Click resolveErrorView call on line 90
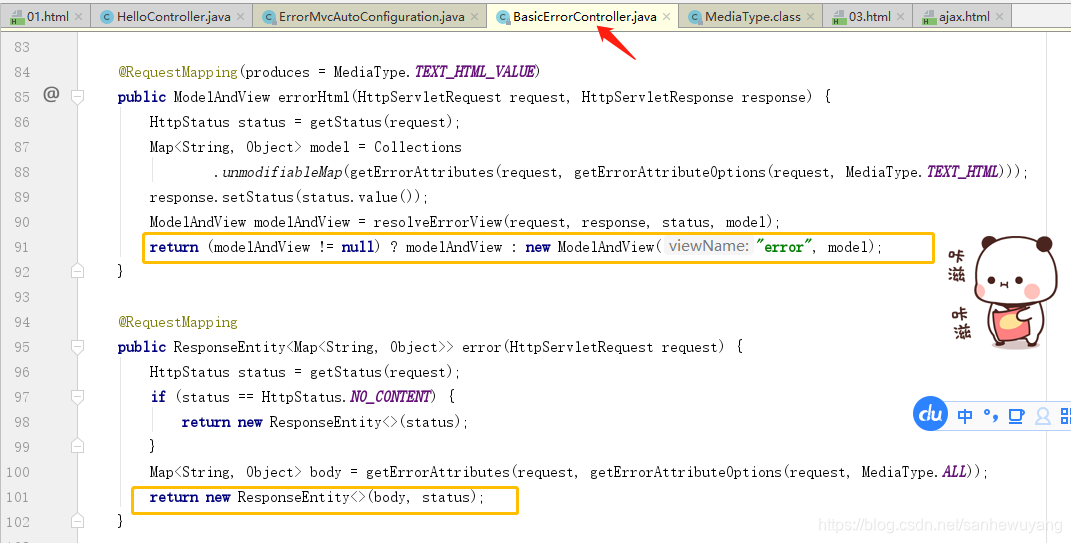Viewport: 1071px width, 543px height. [438, 222]
